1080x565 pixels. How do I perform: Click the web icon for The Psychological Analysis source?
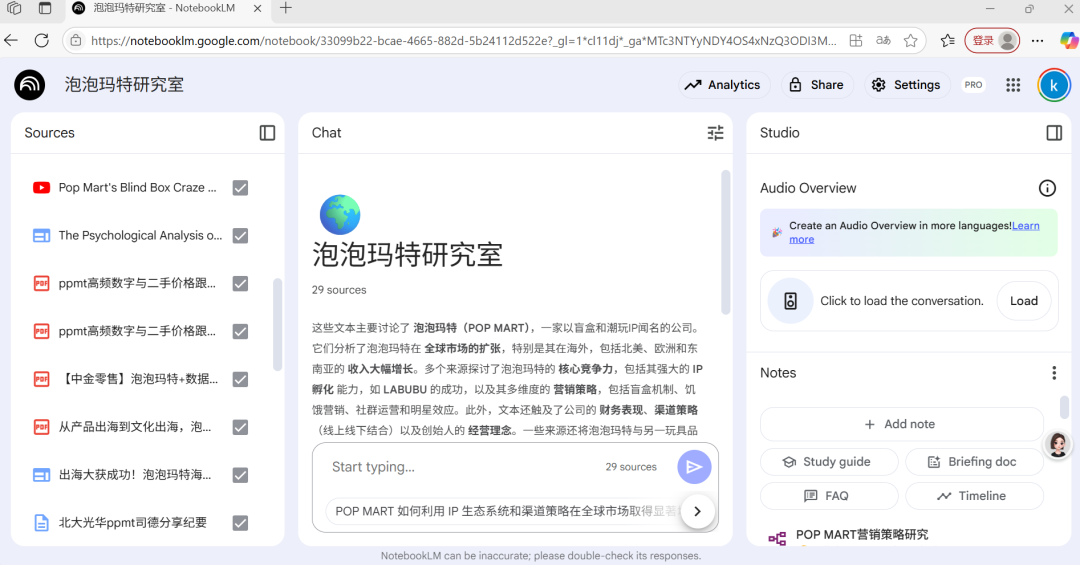(x=41, y=236)
